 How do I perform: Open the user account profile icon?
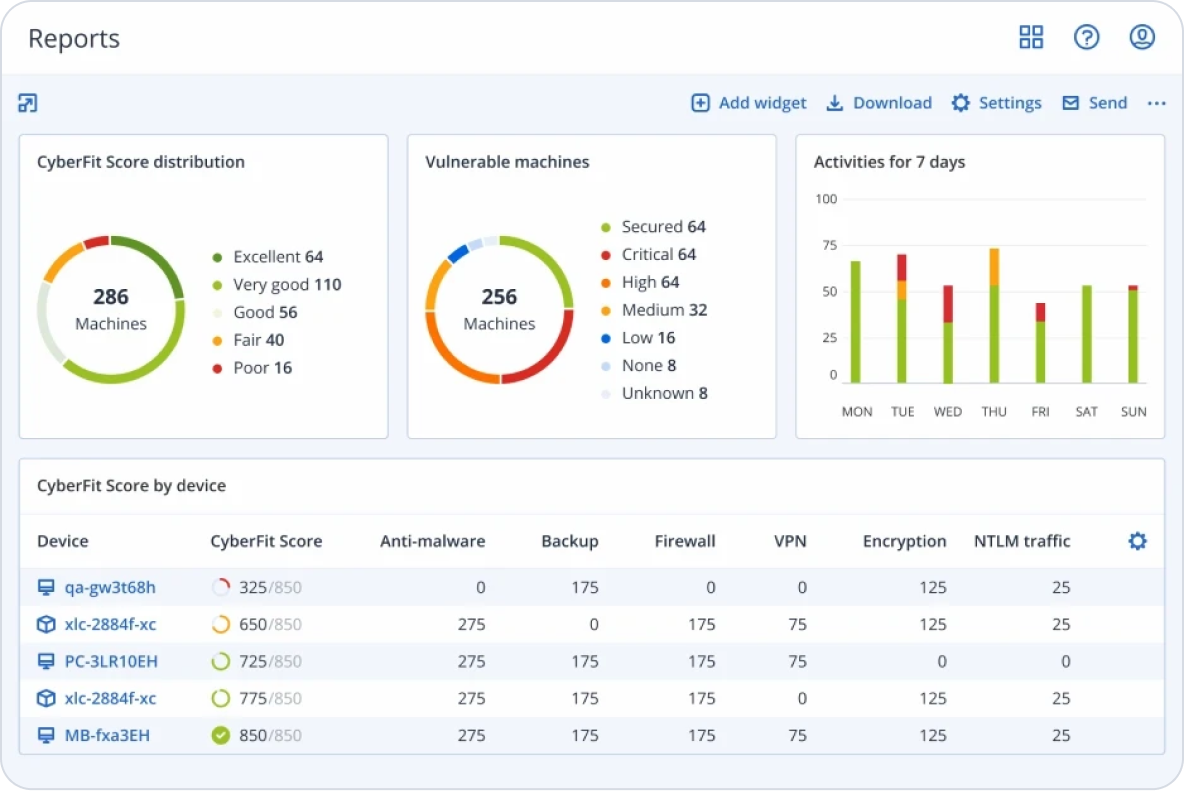pos(1141,38)
